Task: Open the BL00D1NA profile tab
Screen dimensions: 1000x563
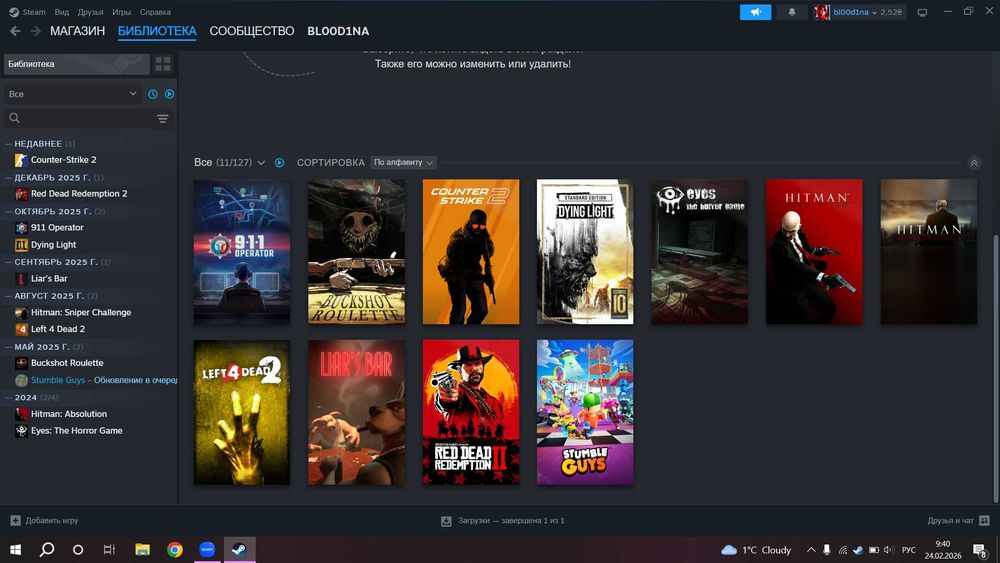Action: (x=338, y=31)
